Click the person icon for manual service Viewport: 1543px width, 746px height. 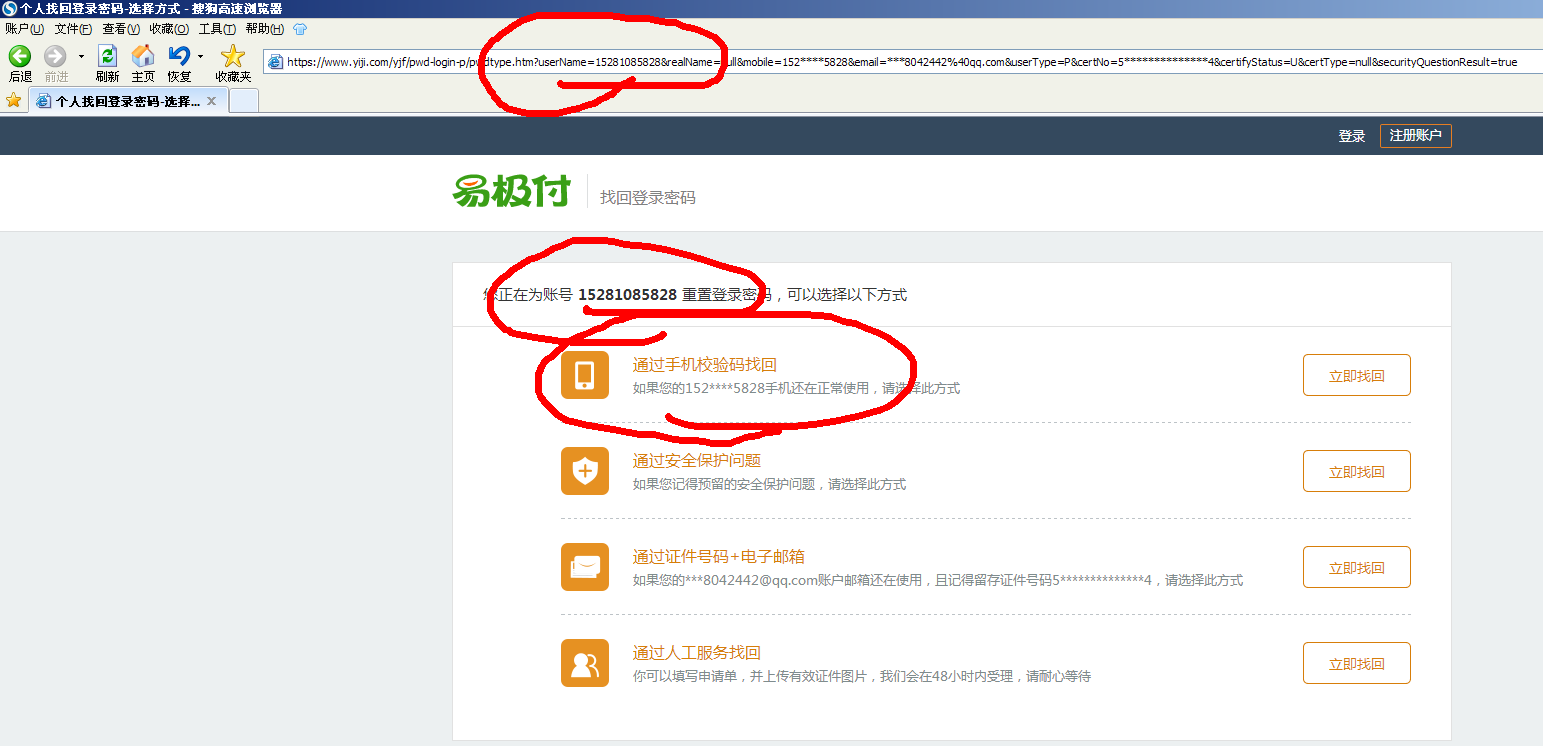point(585,663)
